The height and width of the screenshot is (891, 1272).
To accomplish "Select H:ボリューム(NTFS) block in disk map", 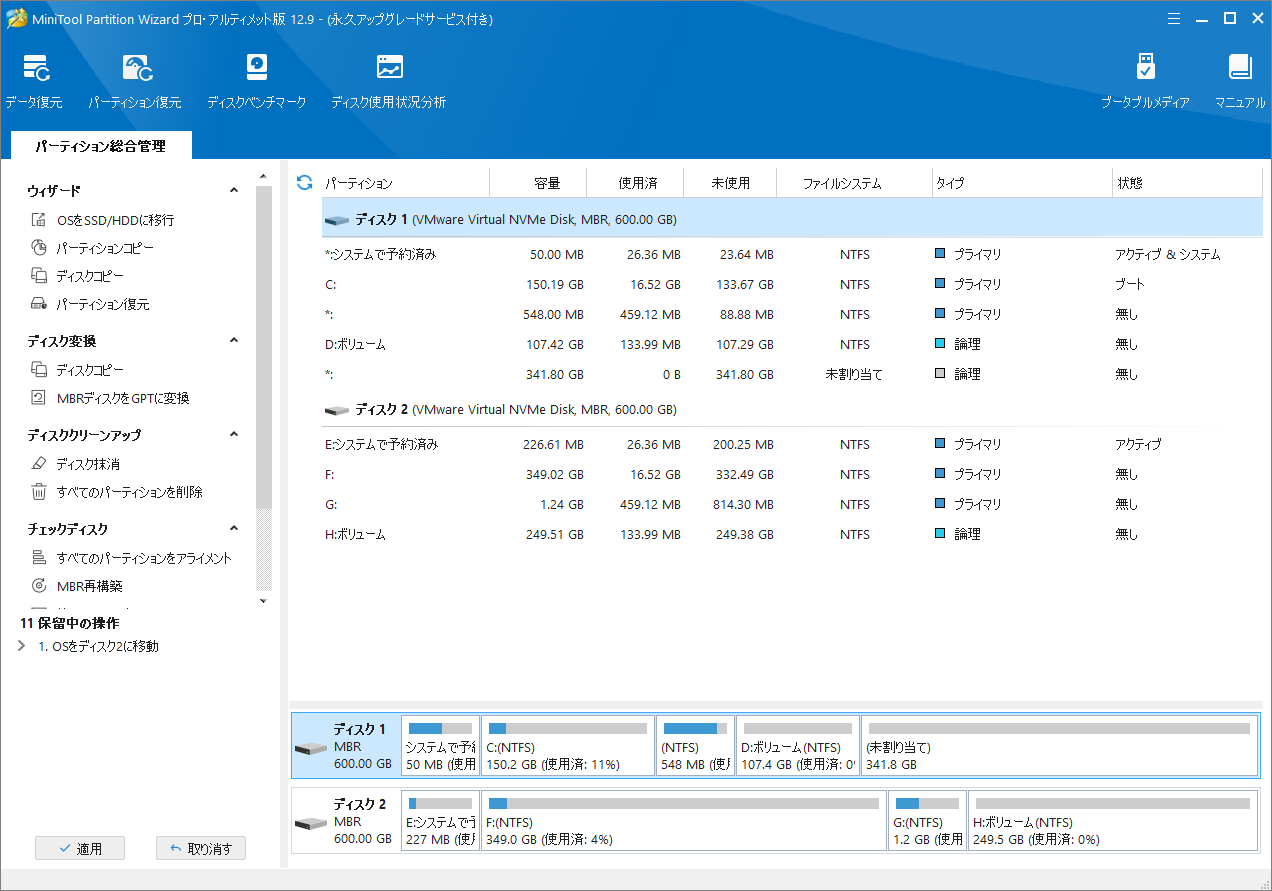I will [1112, 820].
